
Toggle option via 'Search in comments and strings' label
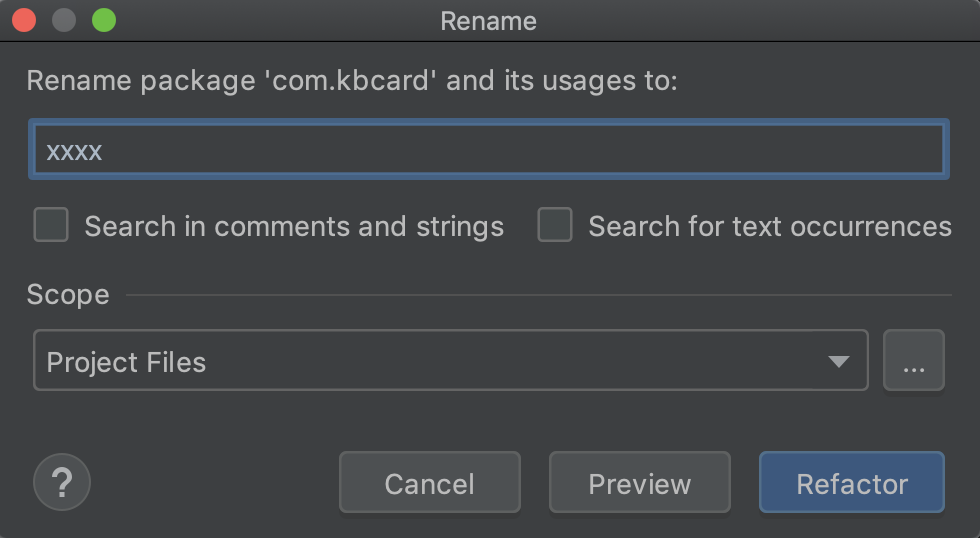click(294, 226)
